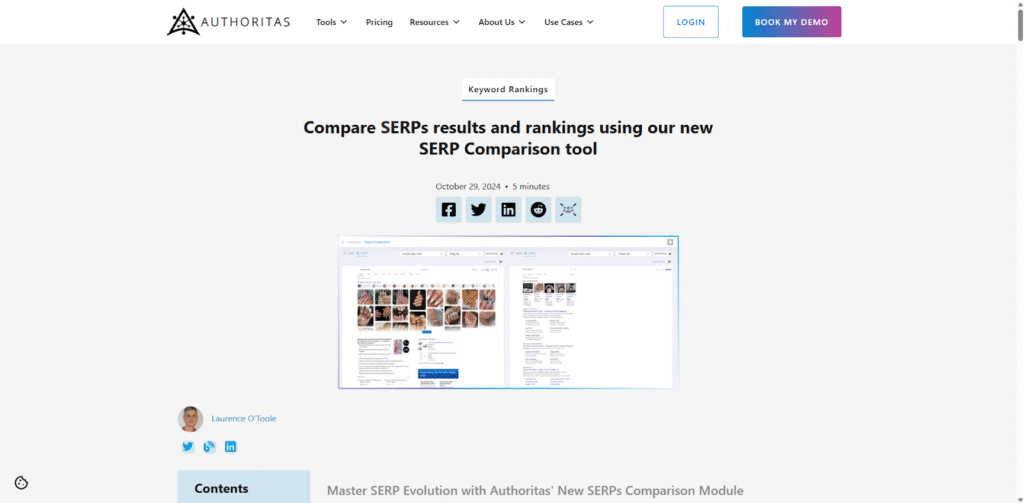The height and width of the screenshot is (503, 1024).
Task: Open the SERP comparison screenshot image
Action: (x=508, y=312)
